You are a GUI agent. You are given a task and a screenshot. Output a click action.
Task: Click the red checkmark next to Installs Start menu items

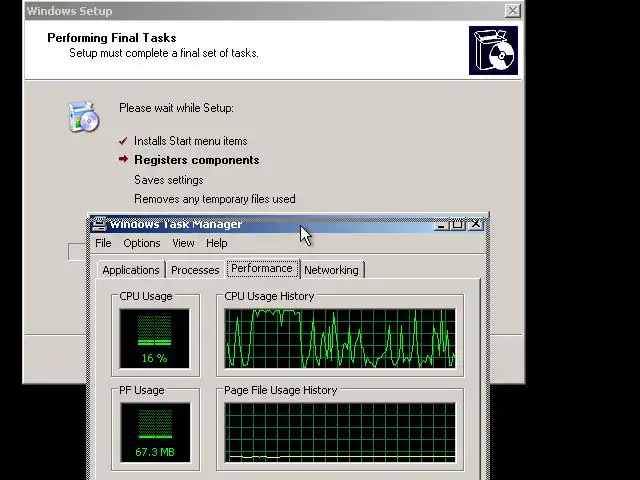tap(123, 141)
